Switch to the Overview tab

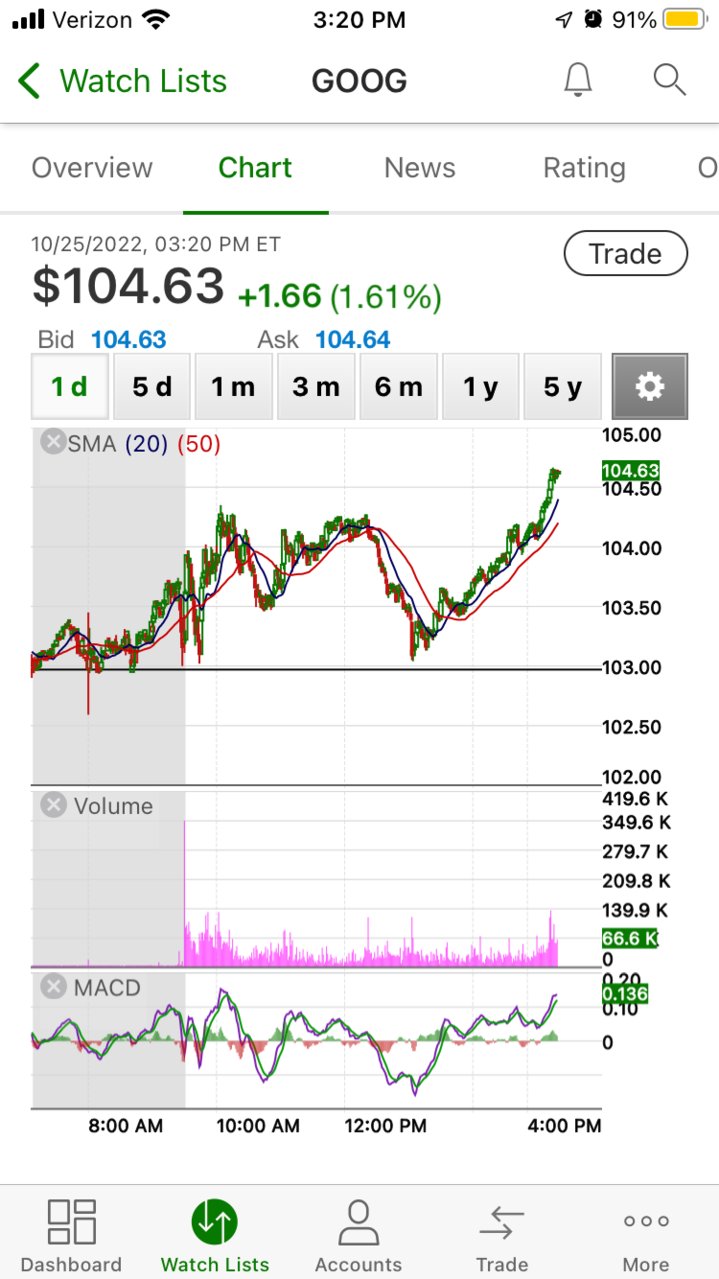click(92, 168)
